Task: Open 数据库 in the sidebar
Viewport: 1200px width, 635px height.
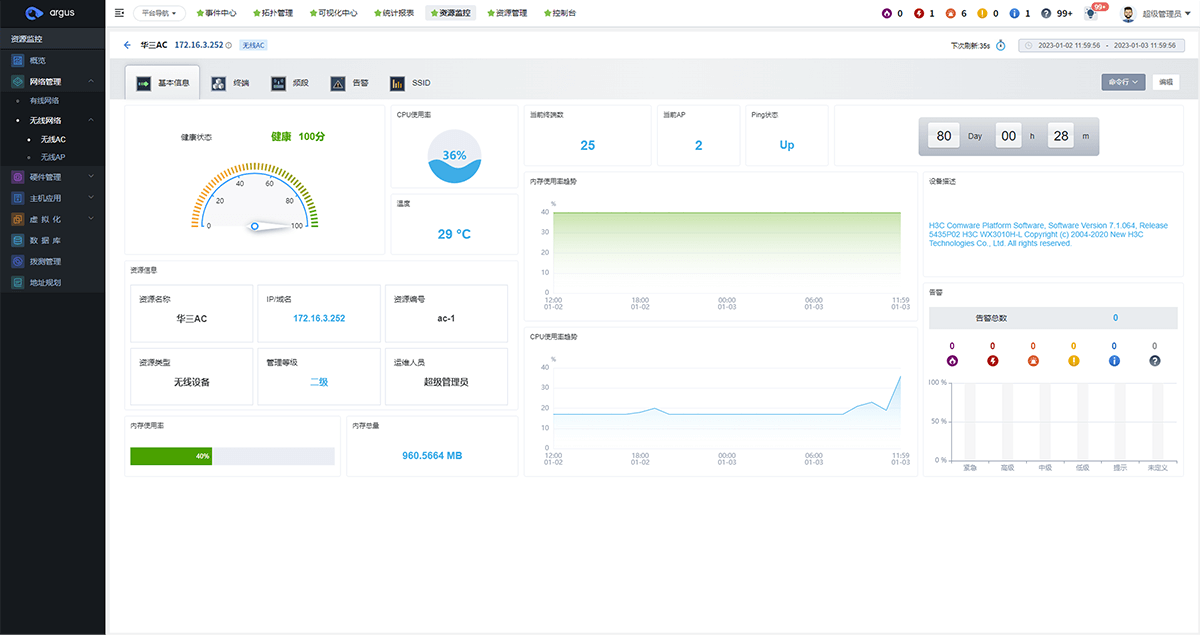Action: coord(50,241)
